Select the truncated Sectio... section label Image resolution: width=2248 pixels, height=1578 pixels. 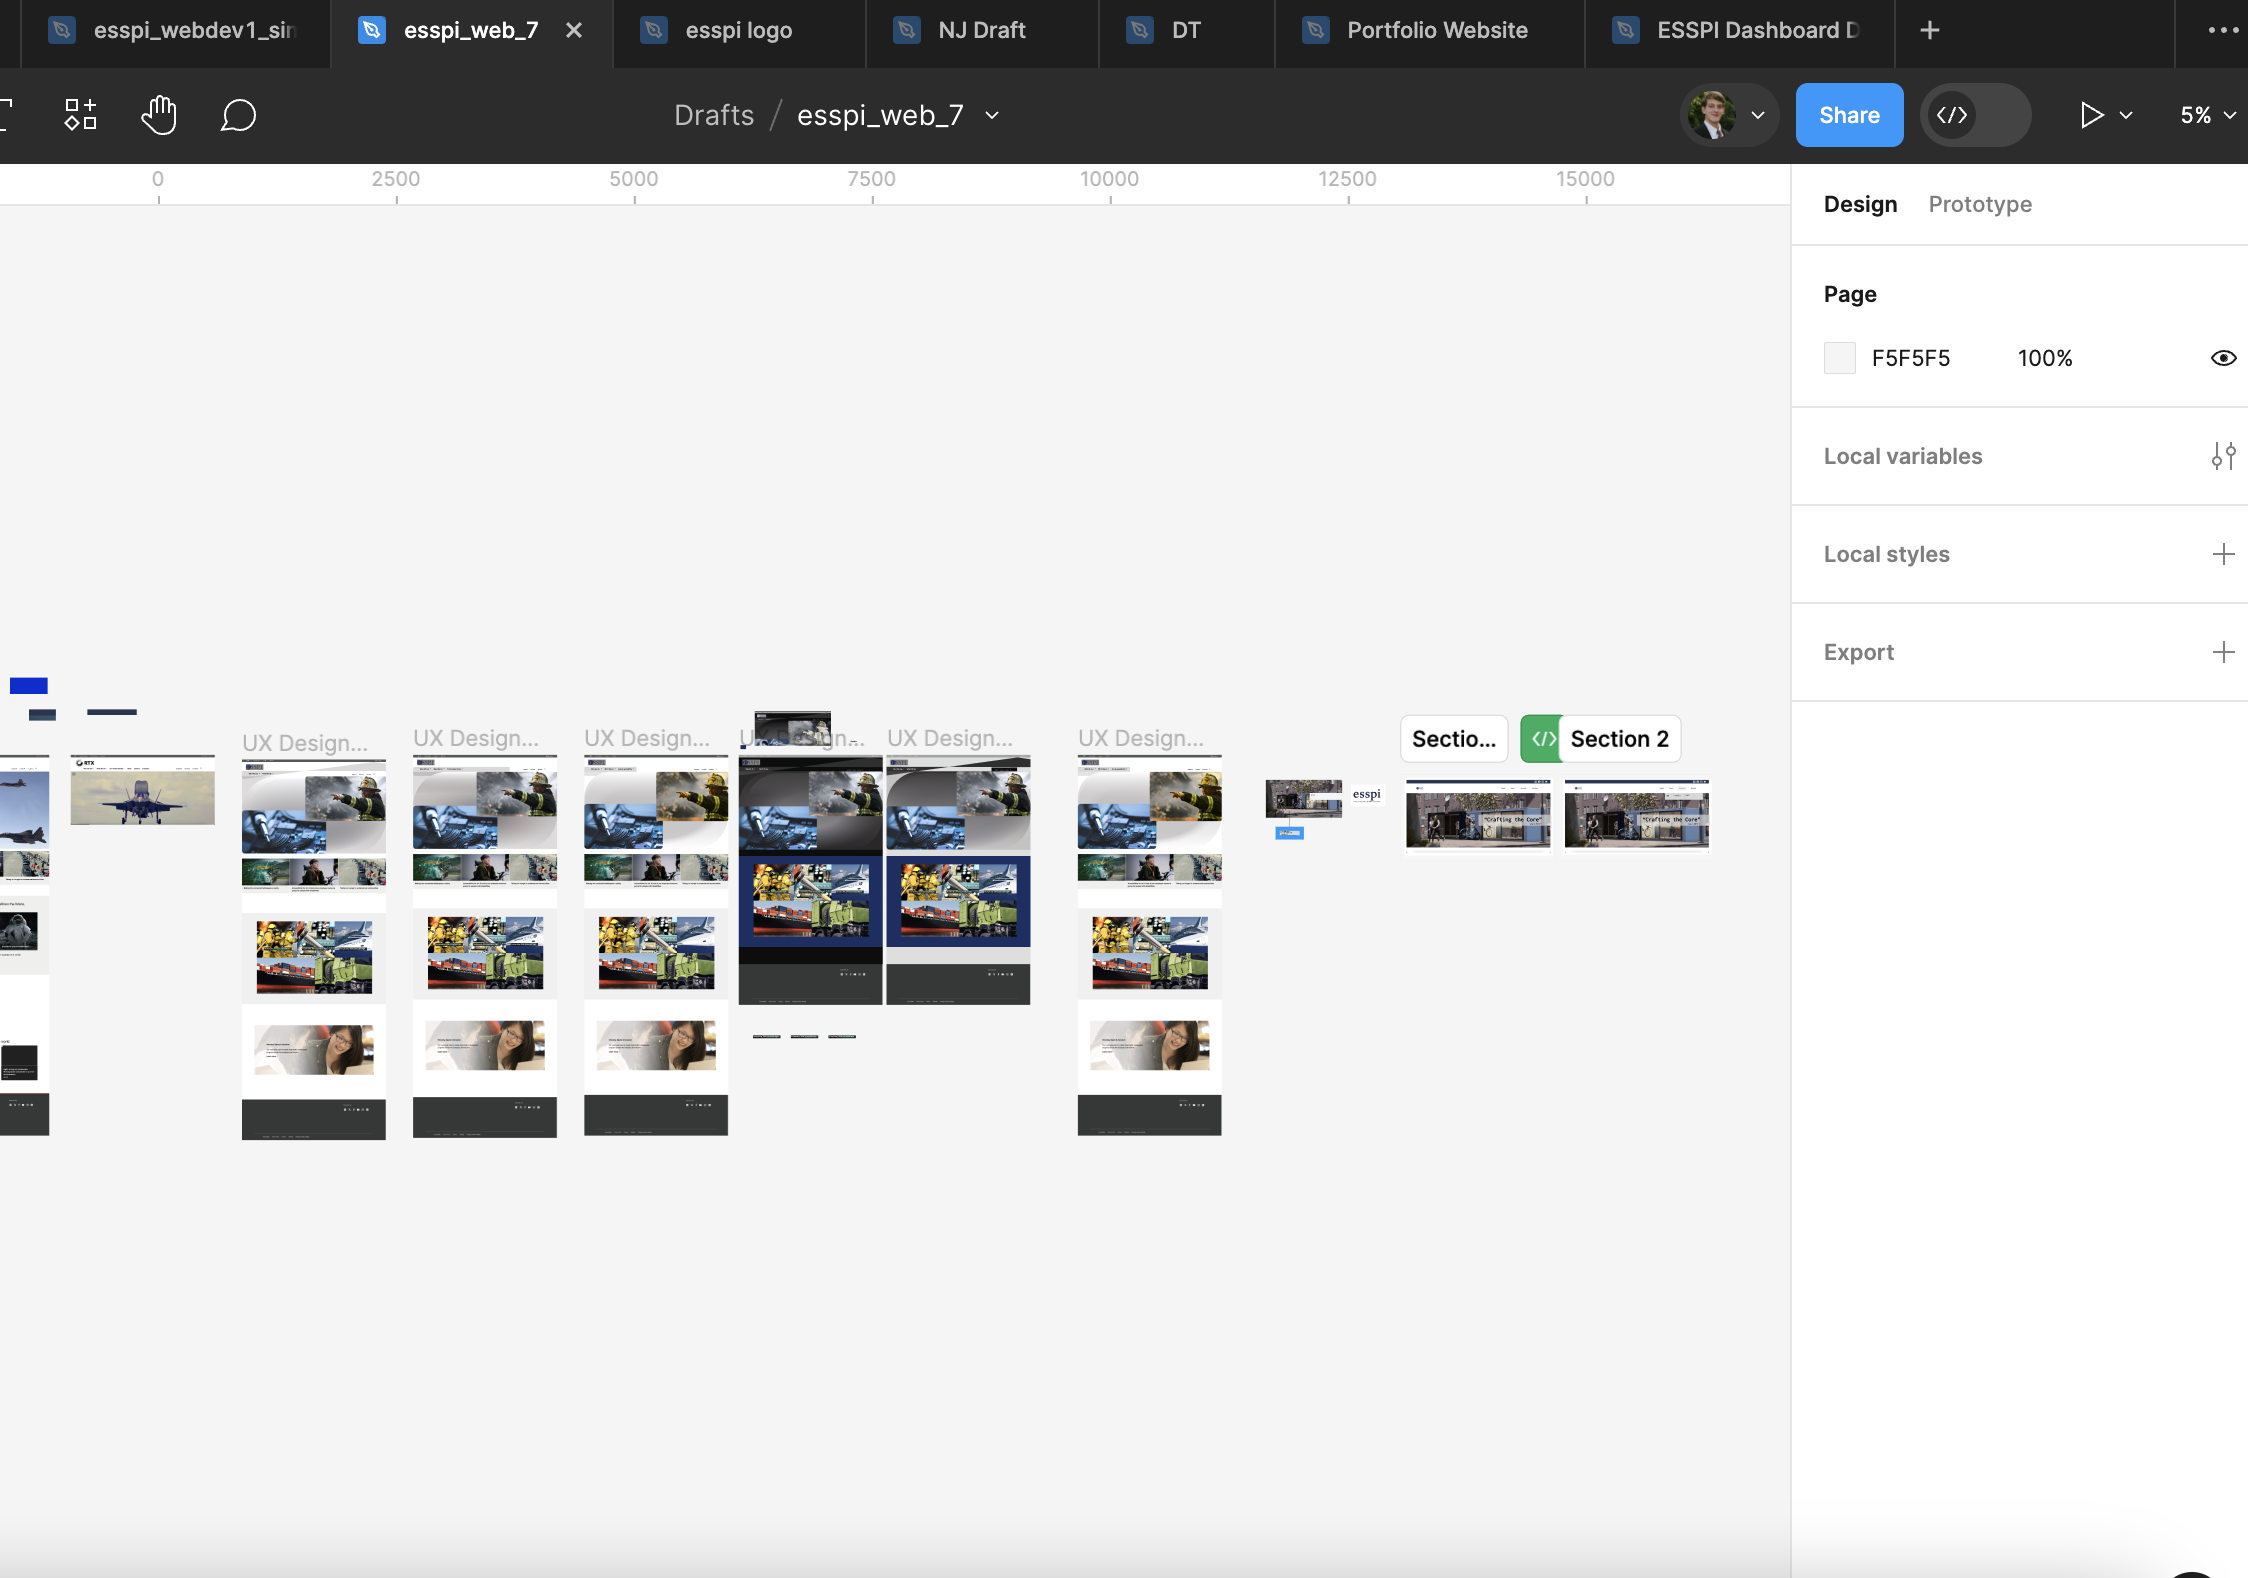[1454, 739]
